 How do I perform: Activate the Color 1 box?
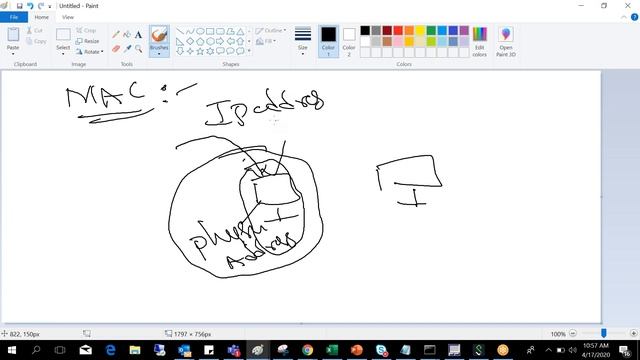pyautogui.click(x=328, y=41)
